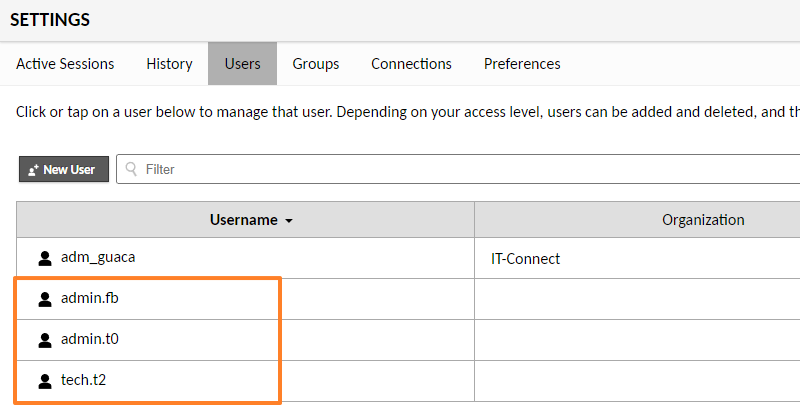Switch to the Active Sessions tab
This screenshot has width=800, height=406.
[x=65, y=64]
